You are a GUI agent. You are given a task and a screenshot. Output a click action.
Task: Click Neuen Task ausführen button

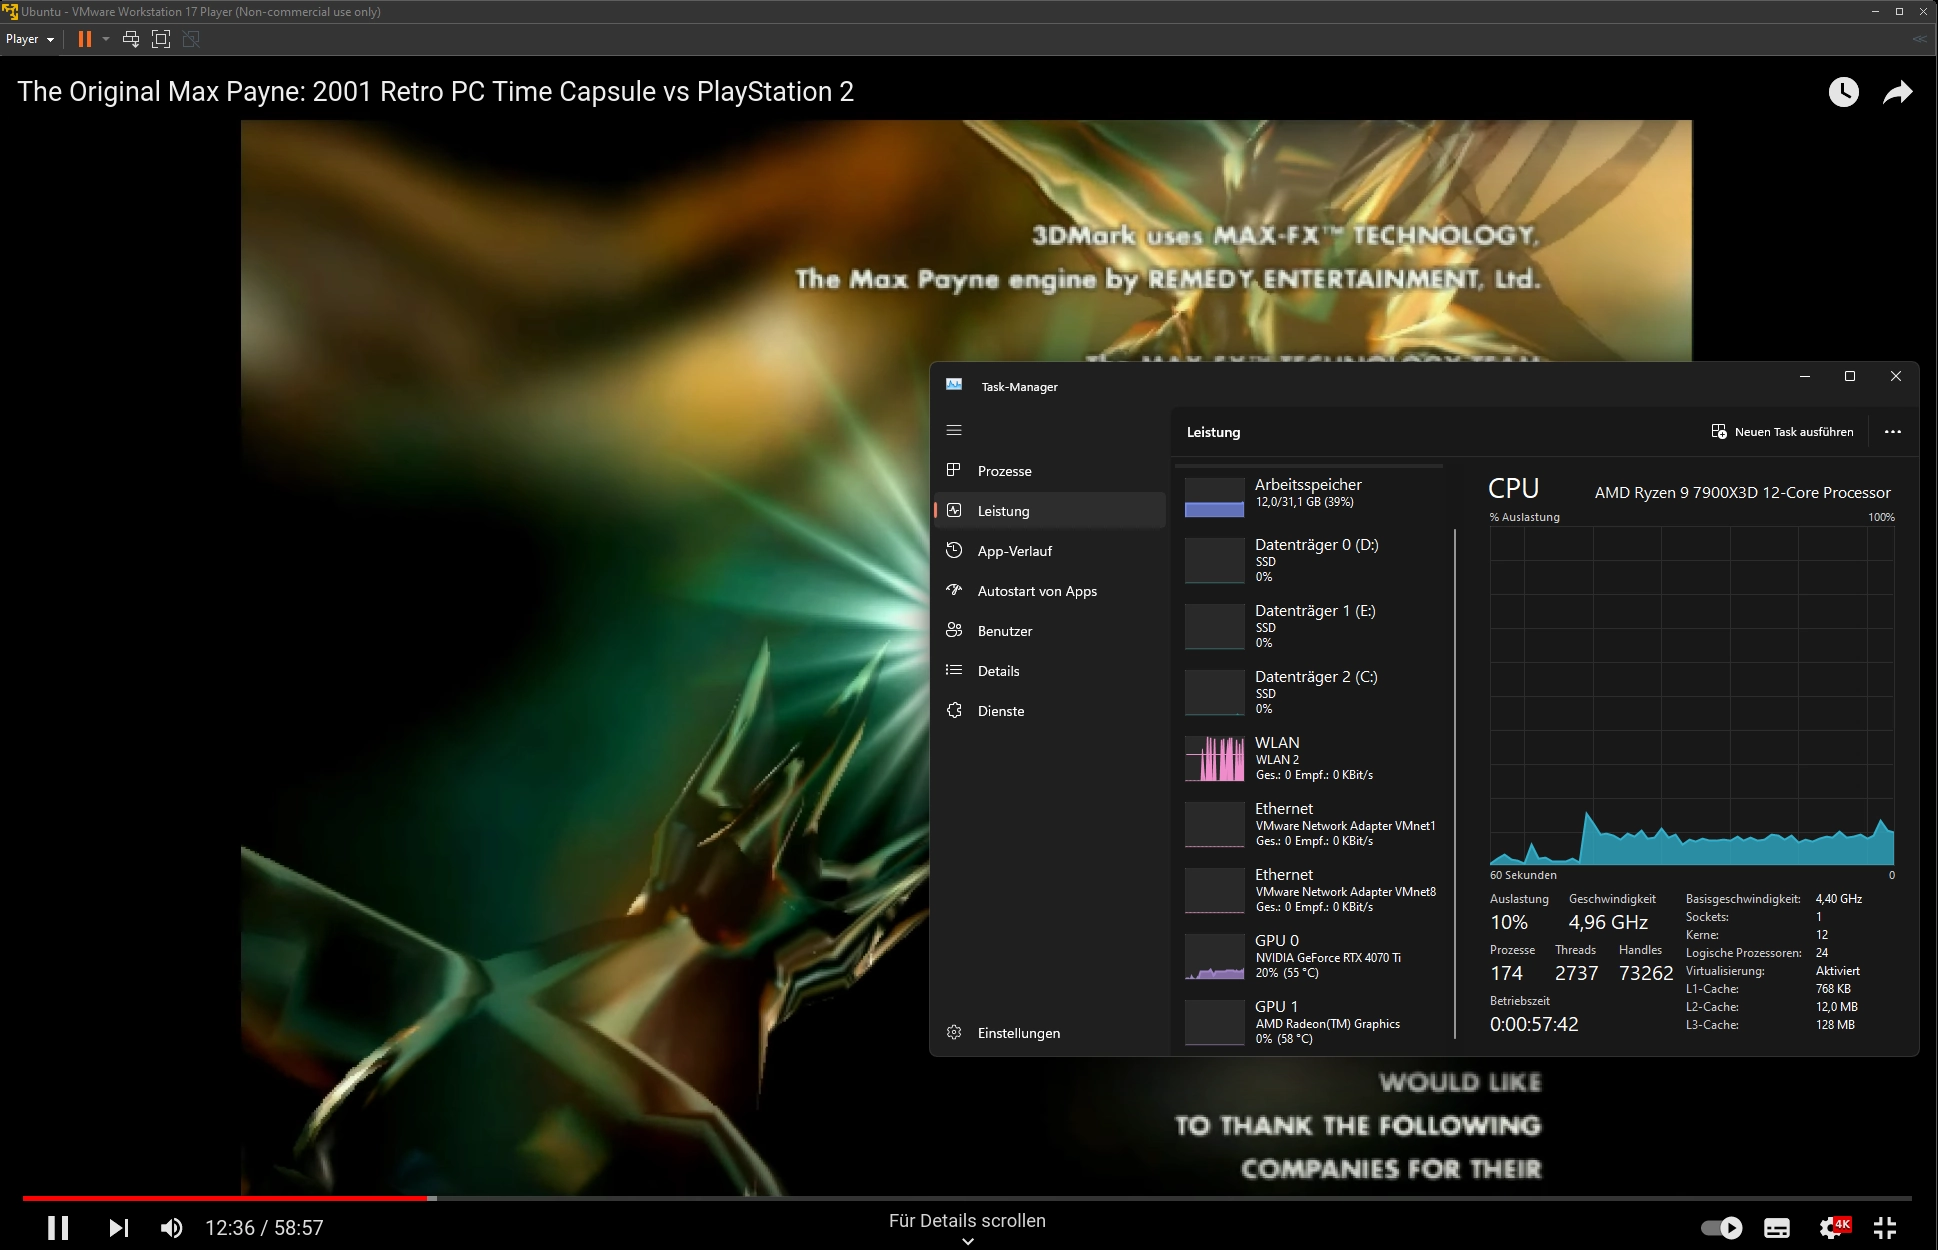click(x=1782, y=432)
